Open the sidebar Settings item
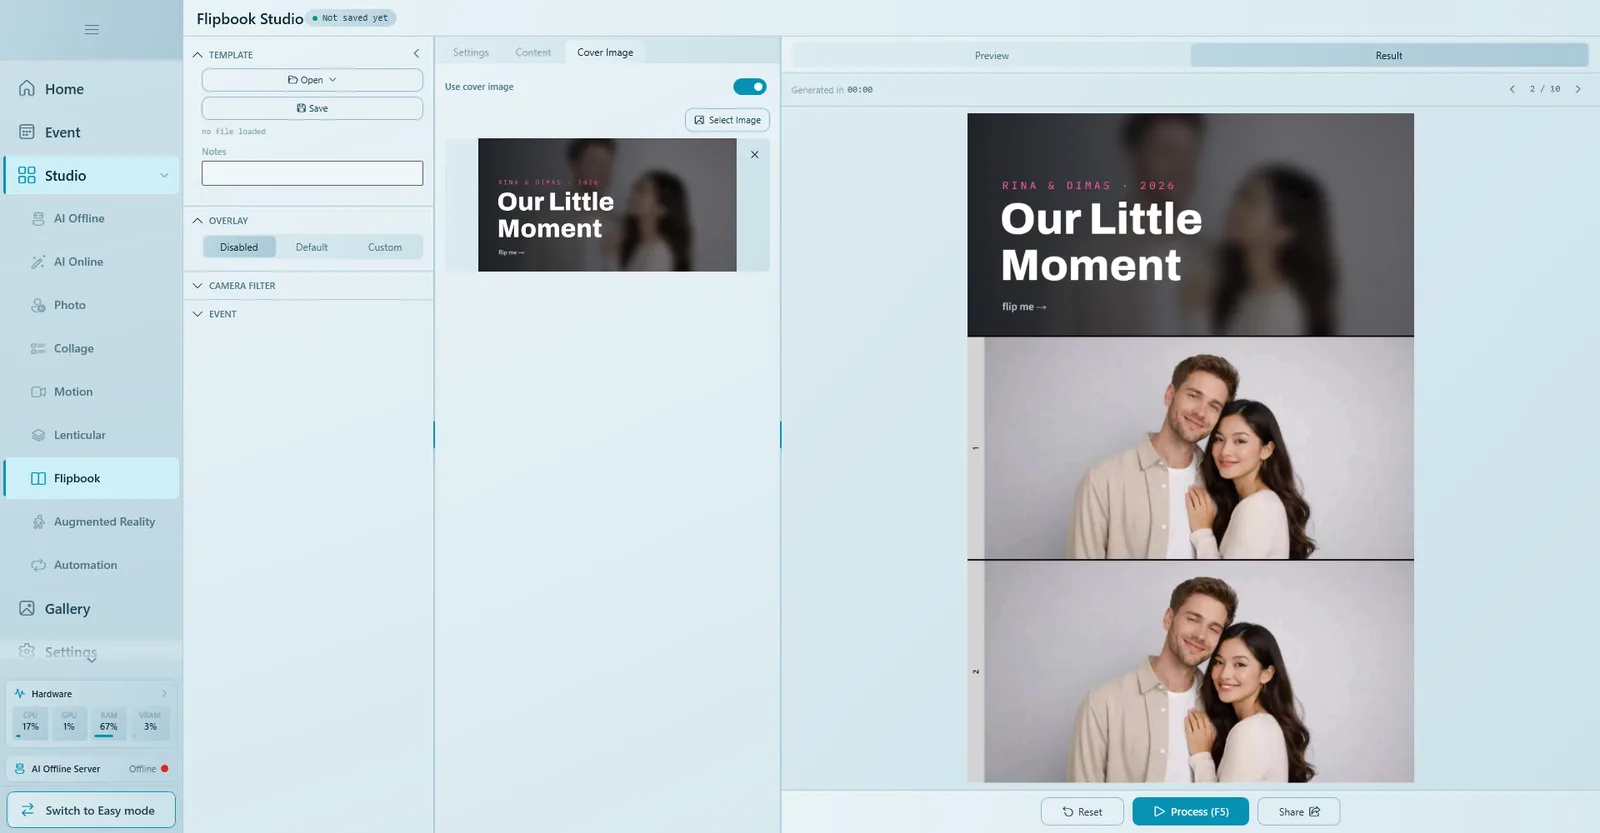 (x=91, y=652)
